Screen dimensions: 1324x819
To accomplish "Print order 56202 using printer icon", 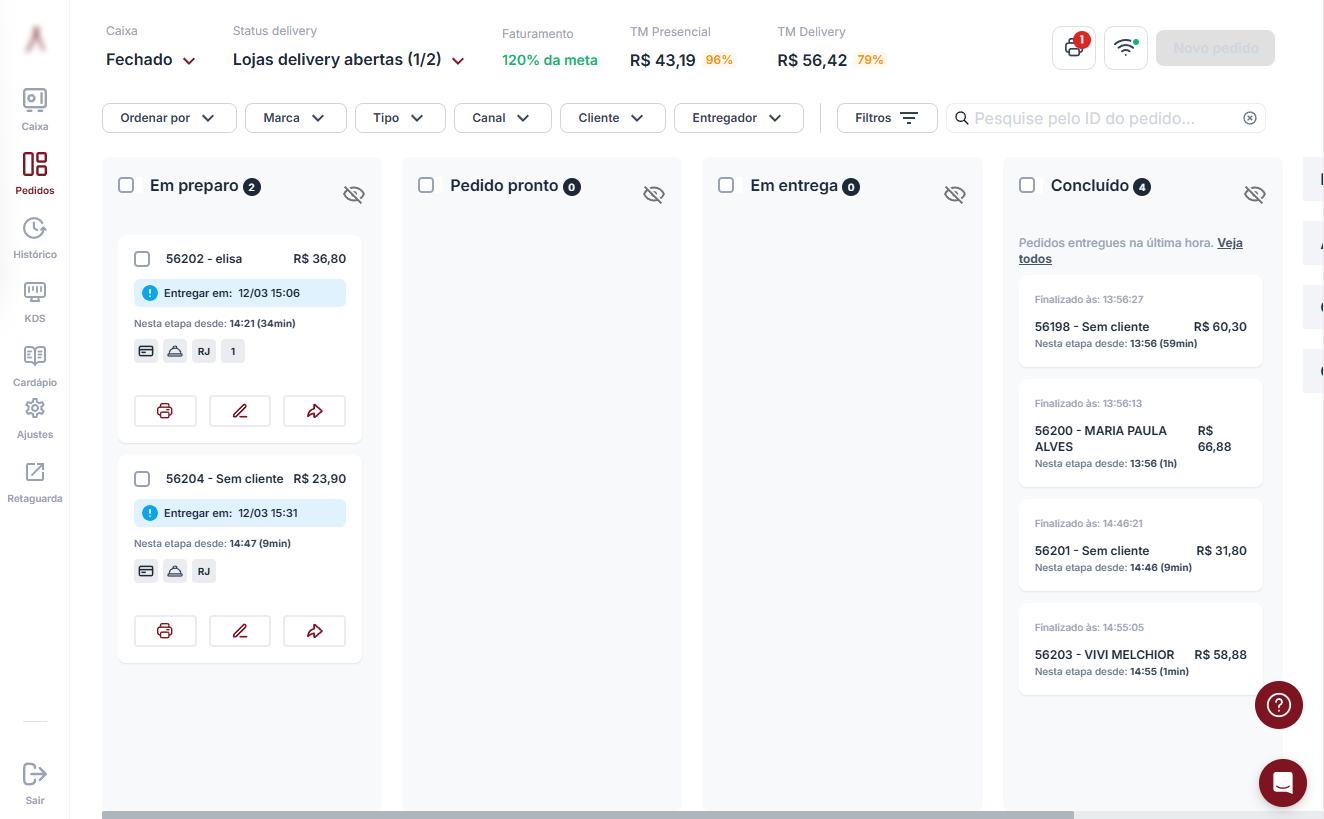I will pos(165,411).
